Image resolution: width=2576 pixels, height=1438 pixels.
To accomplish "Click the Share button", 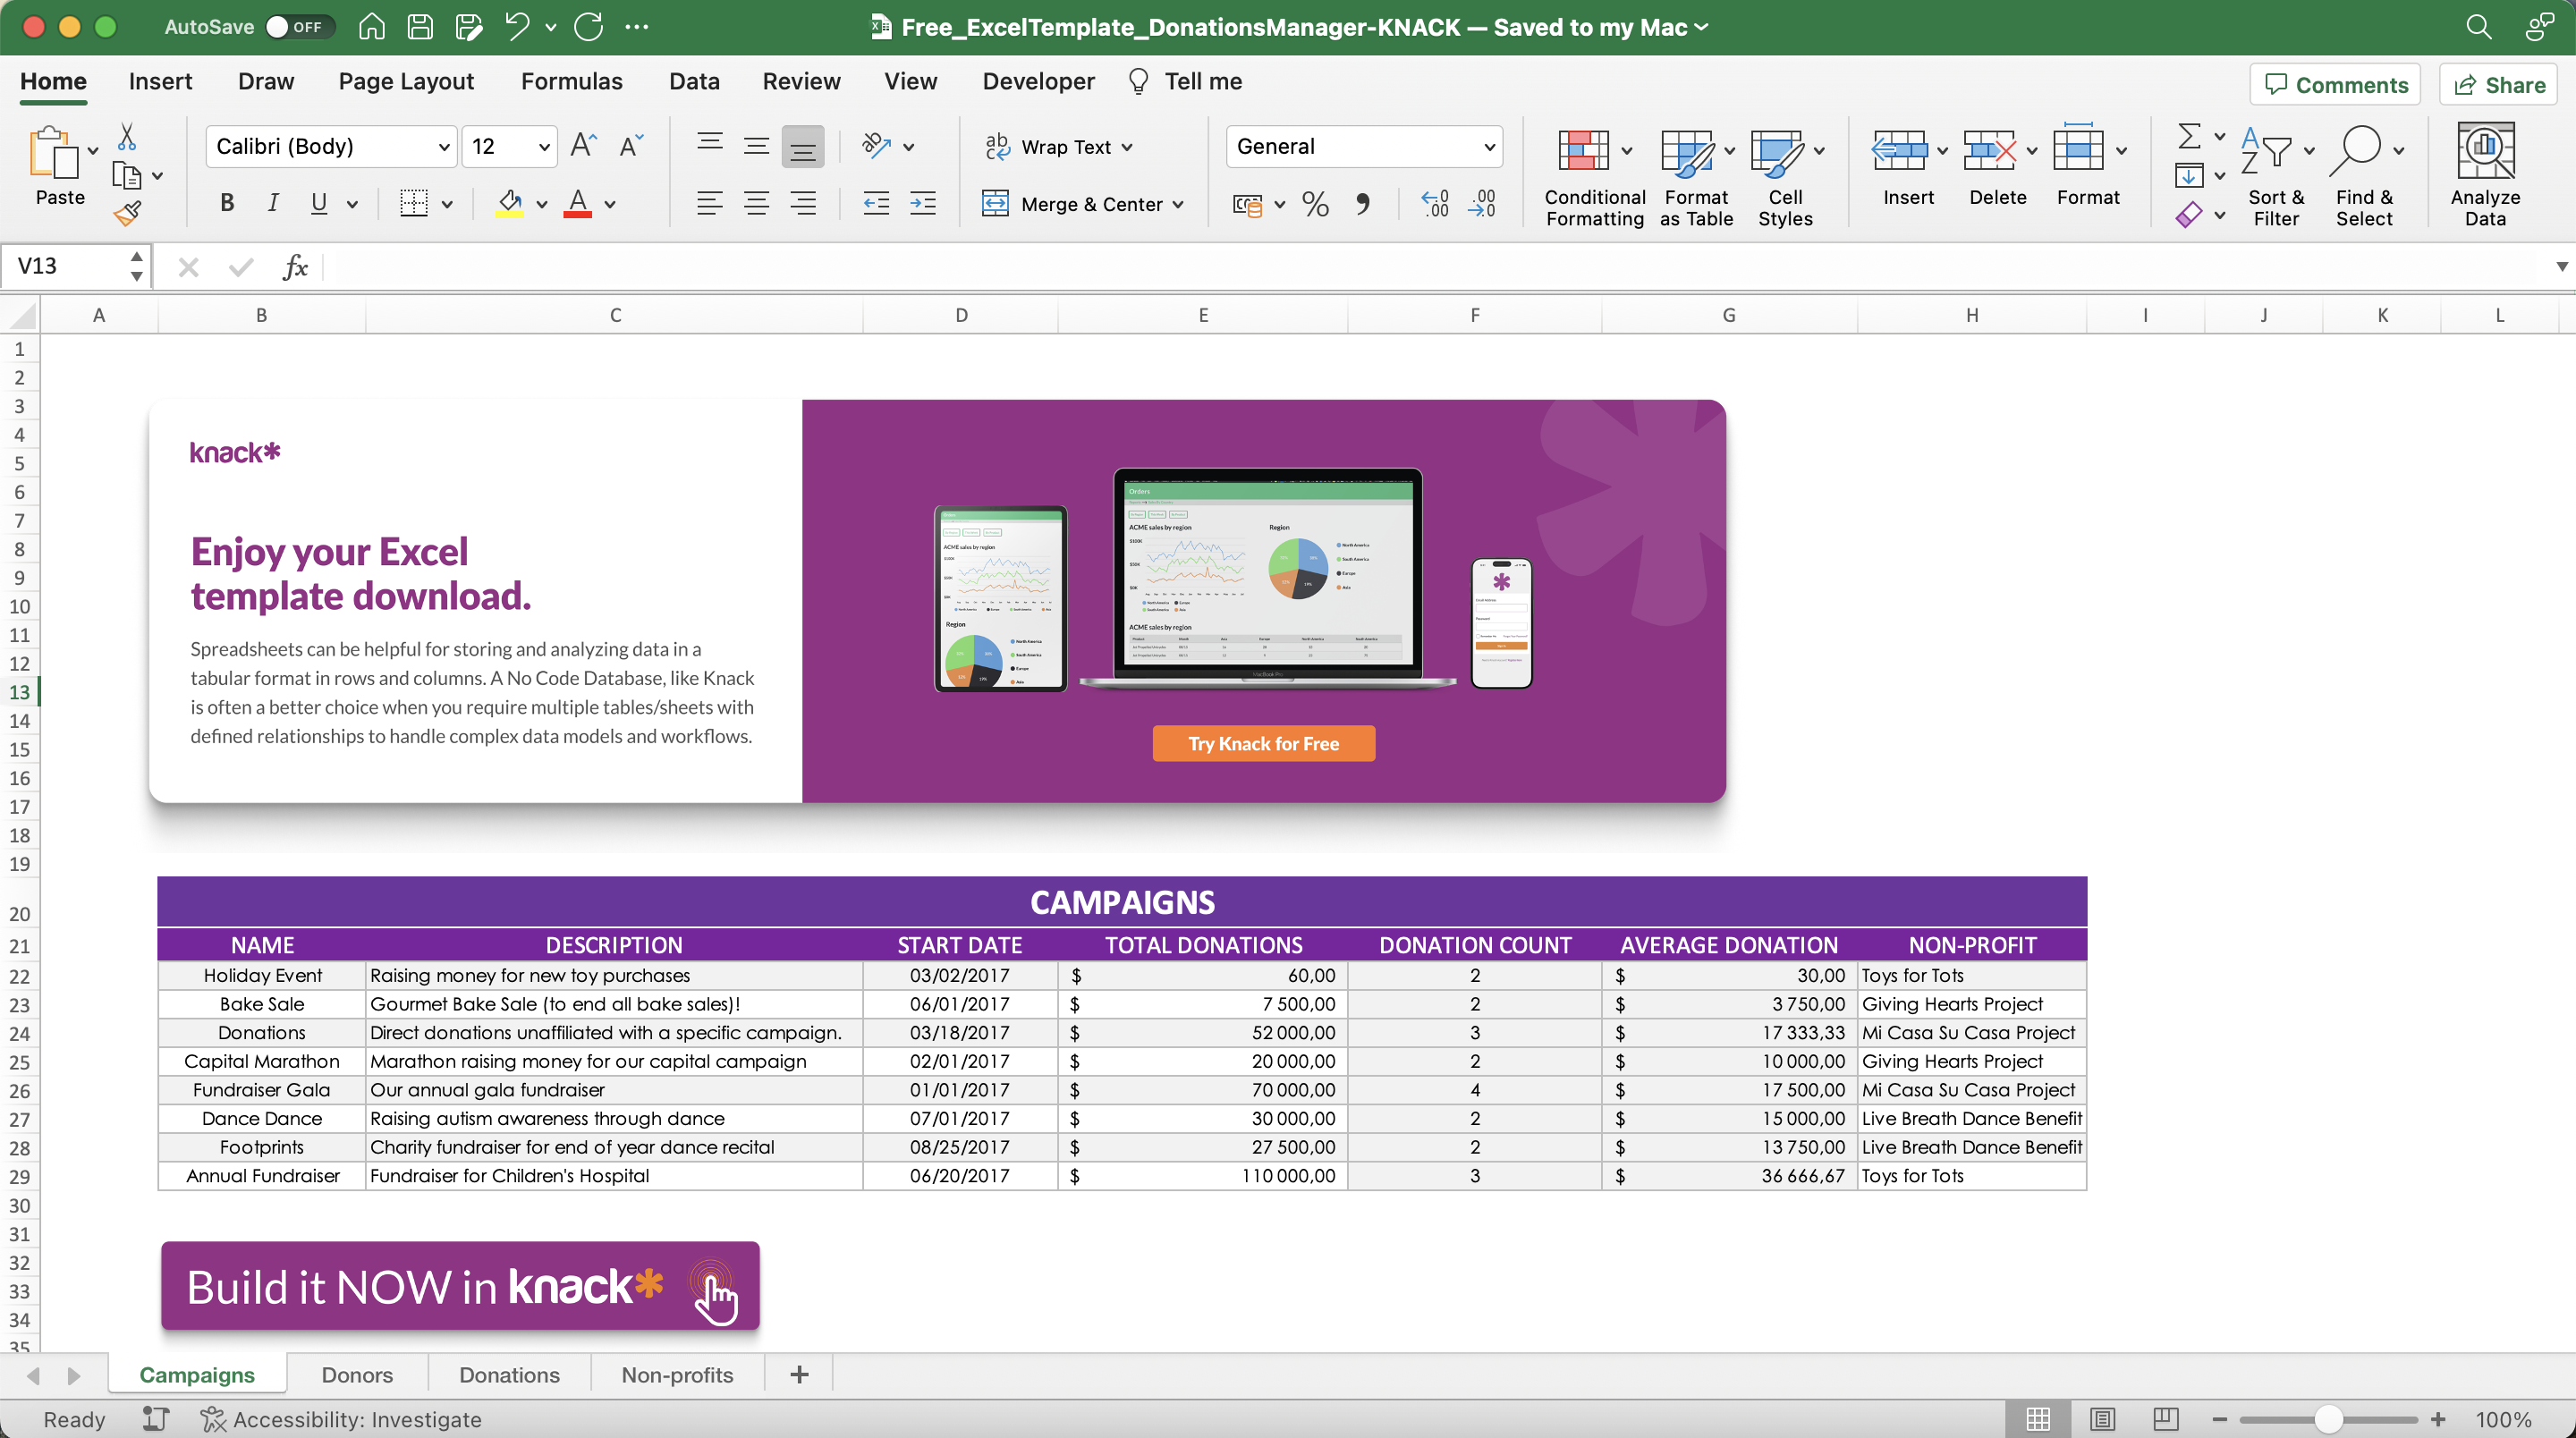I will coord(2497,84).
